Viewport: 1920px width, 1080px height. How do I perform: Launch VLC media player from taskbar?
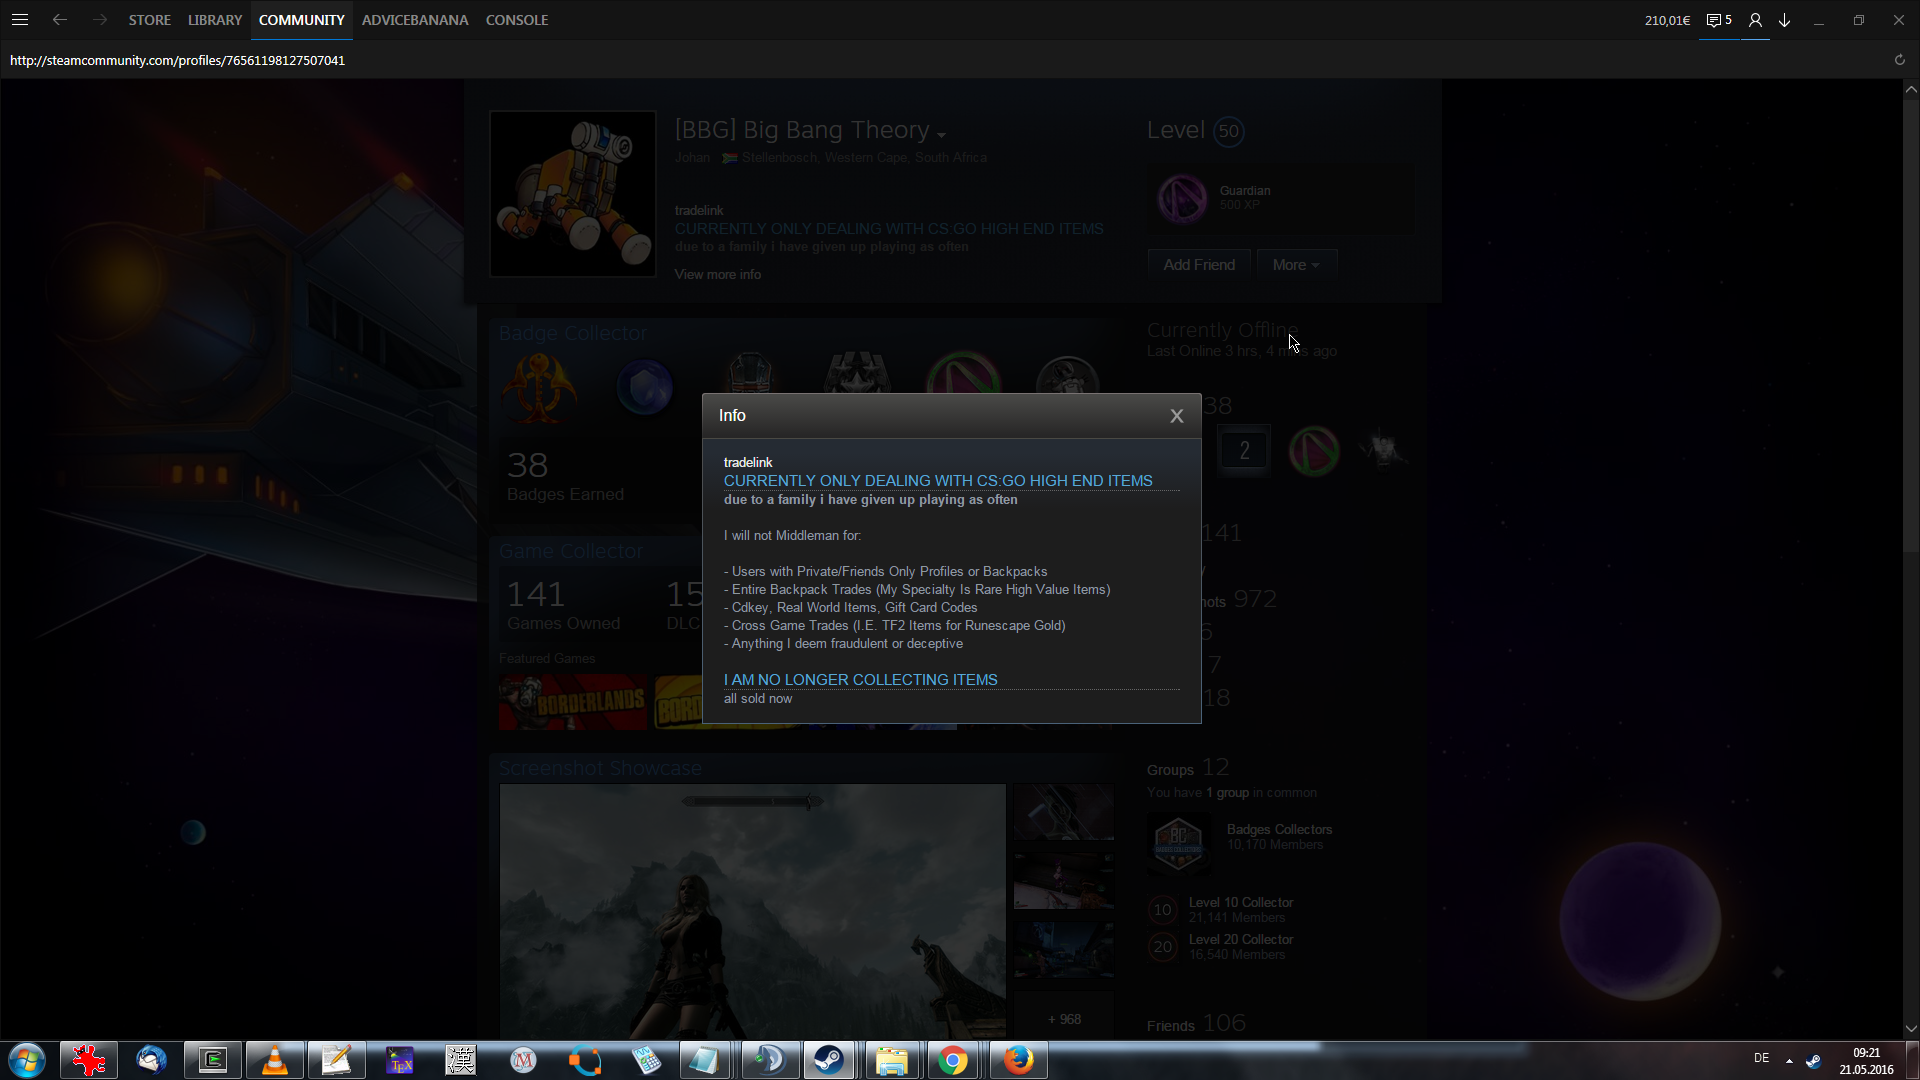274,1060
